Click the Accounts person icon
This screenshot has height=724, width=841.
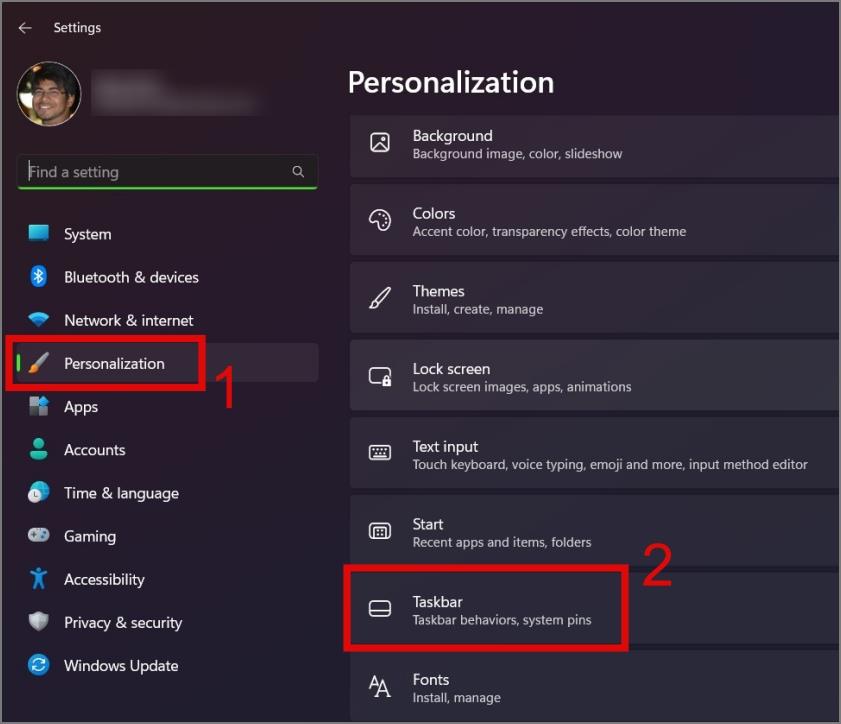coord(39,449)
